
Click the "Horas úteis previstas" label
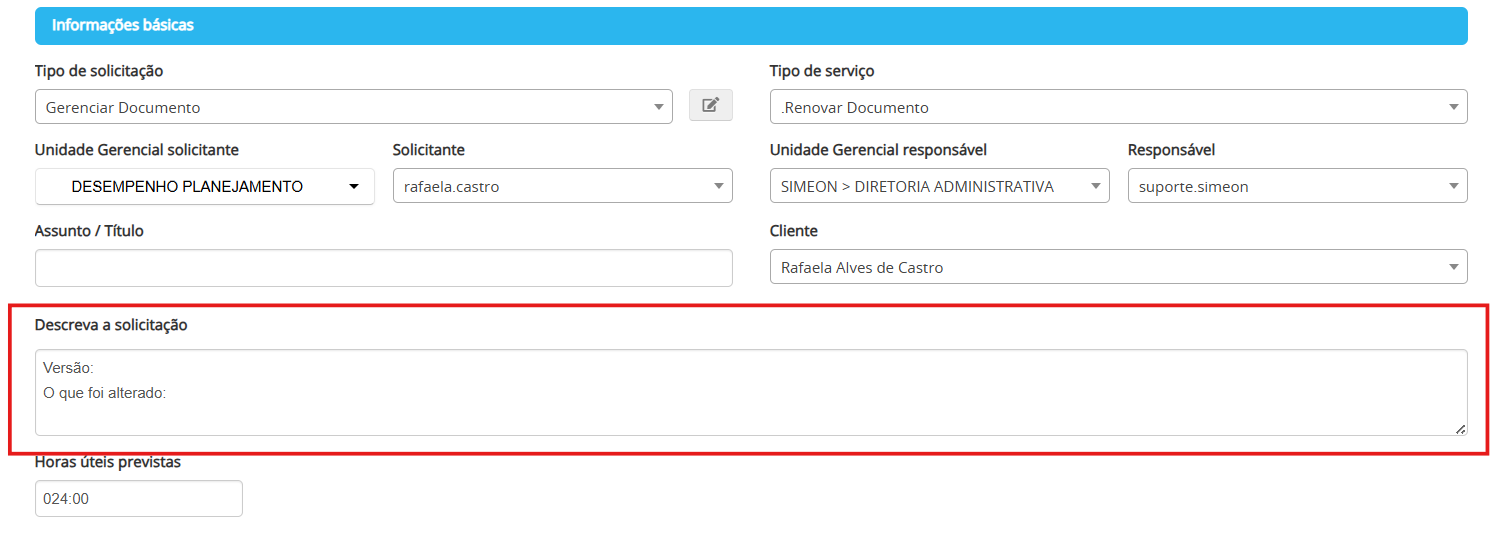point(107,462)
